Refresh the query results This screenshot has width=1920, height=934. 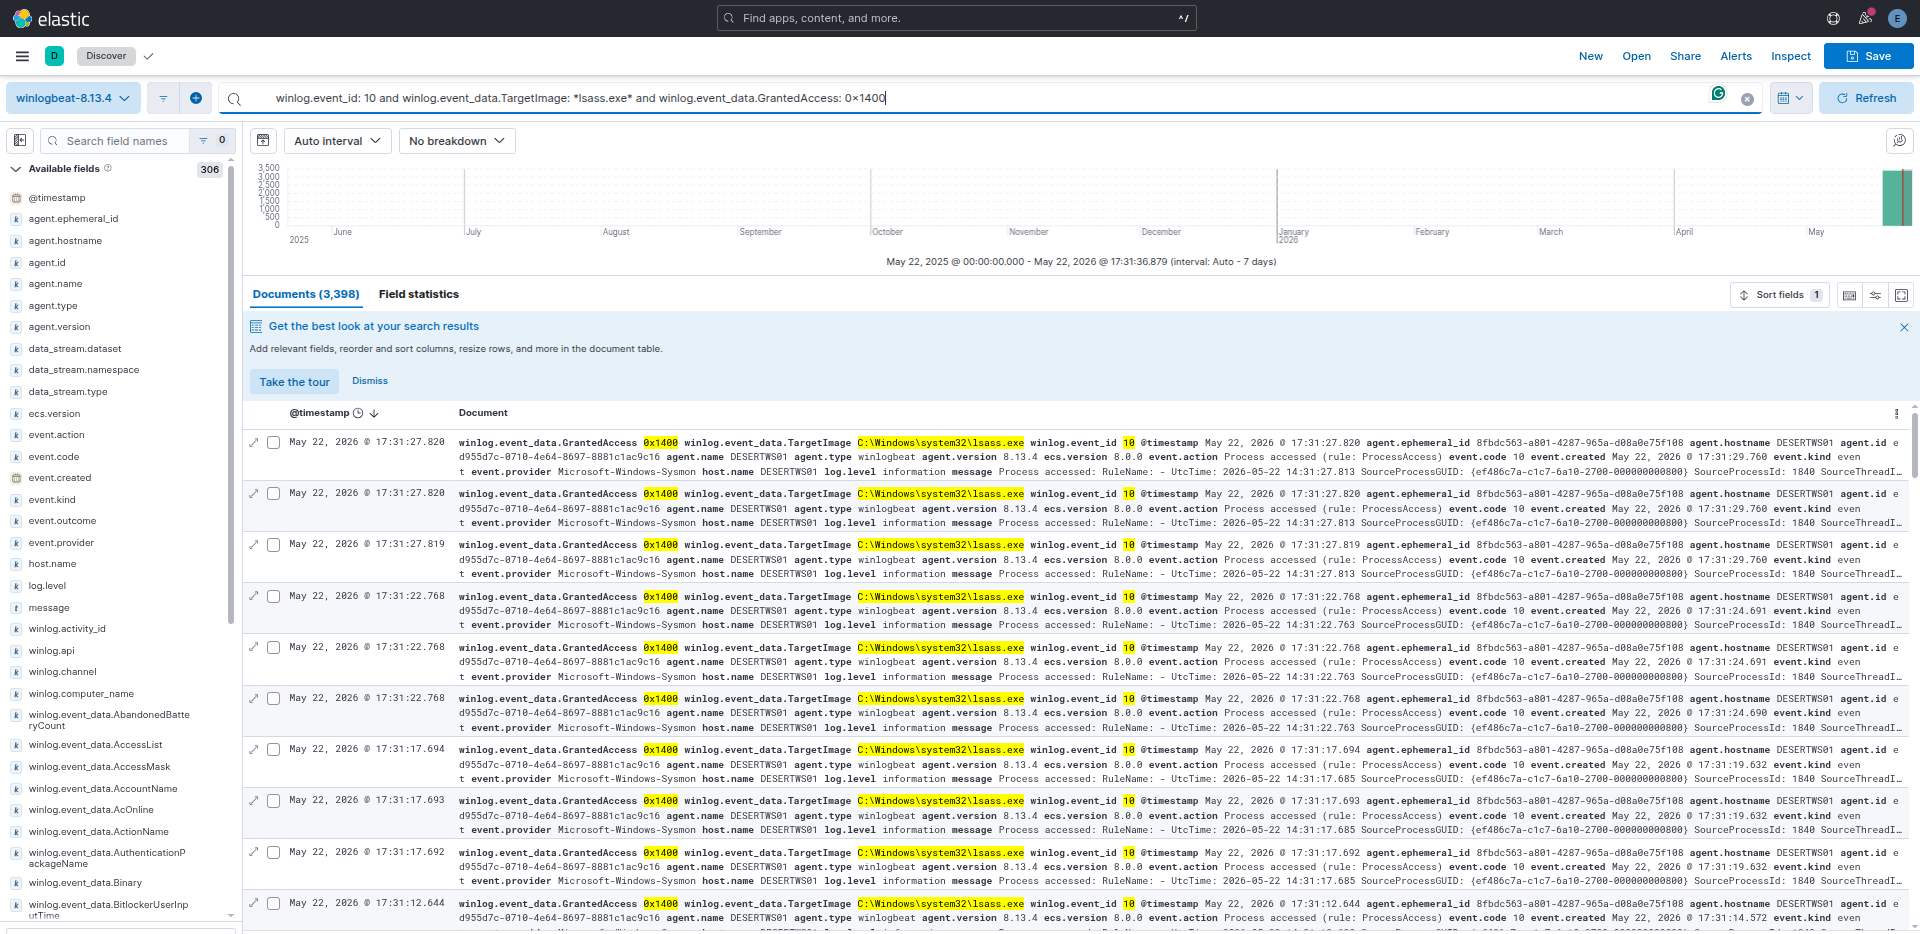[1866, 98]
